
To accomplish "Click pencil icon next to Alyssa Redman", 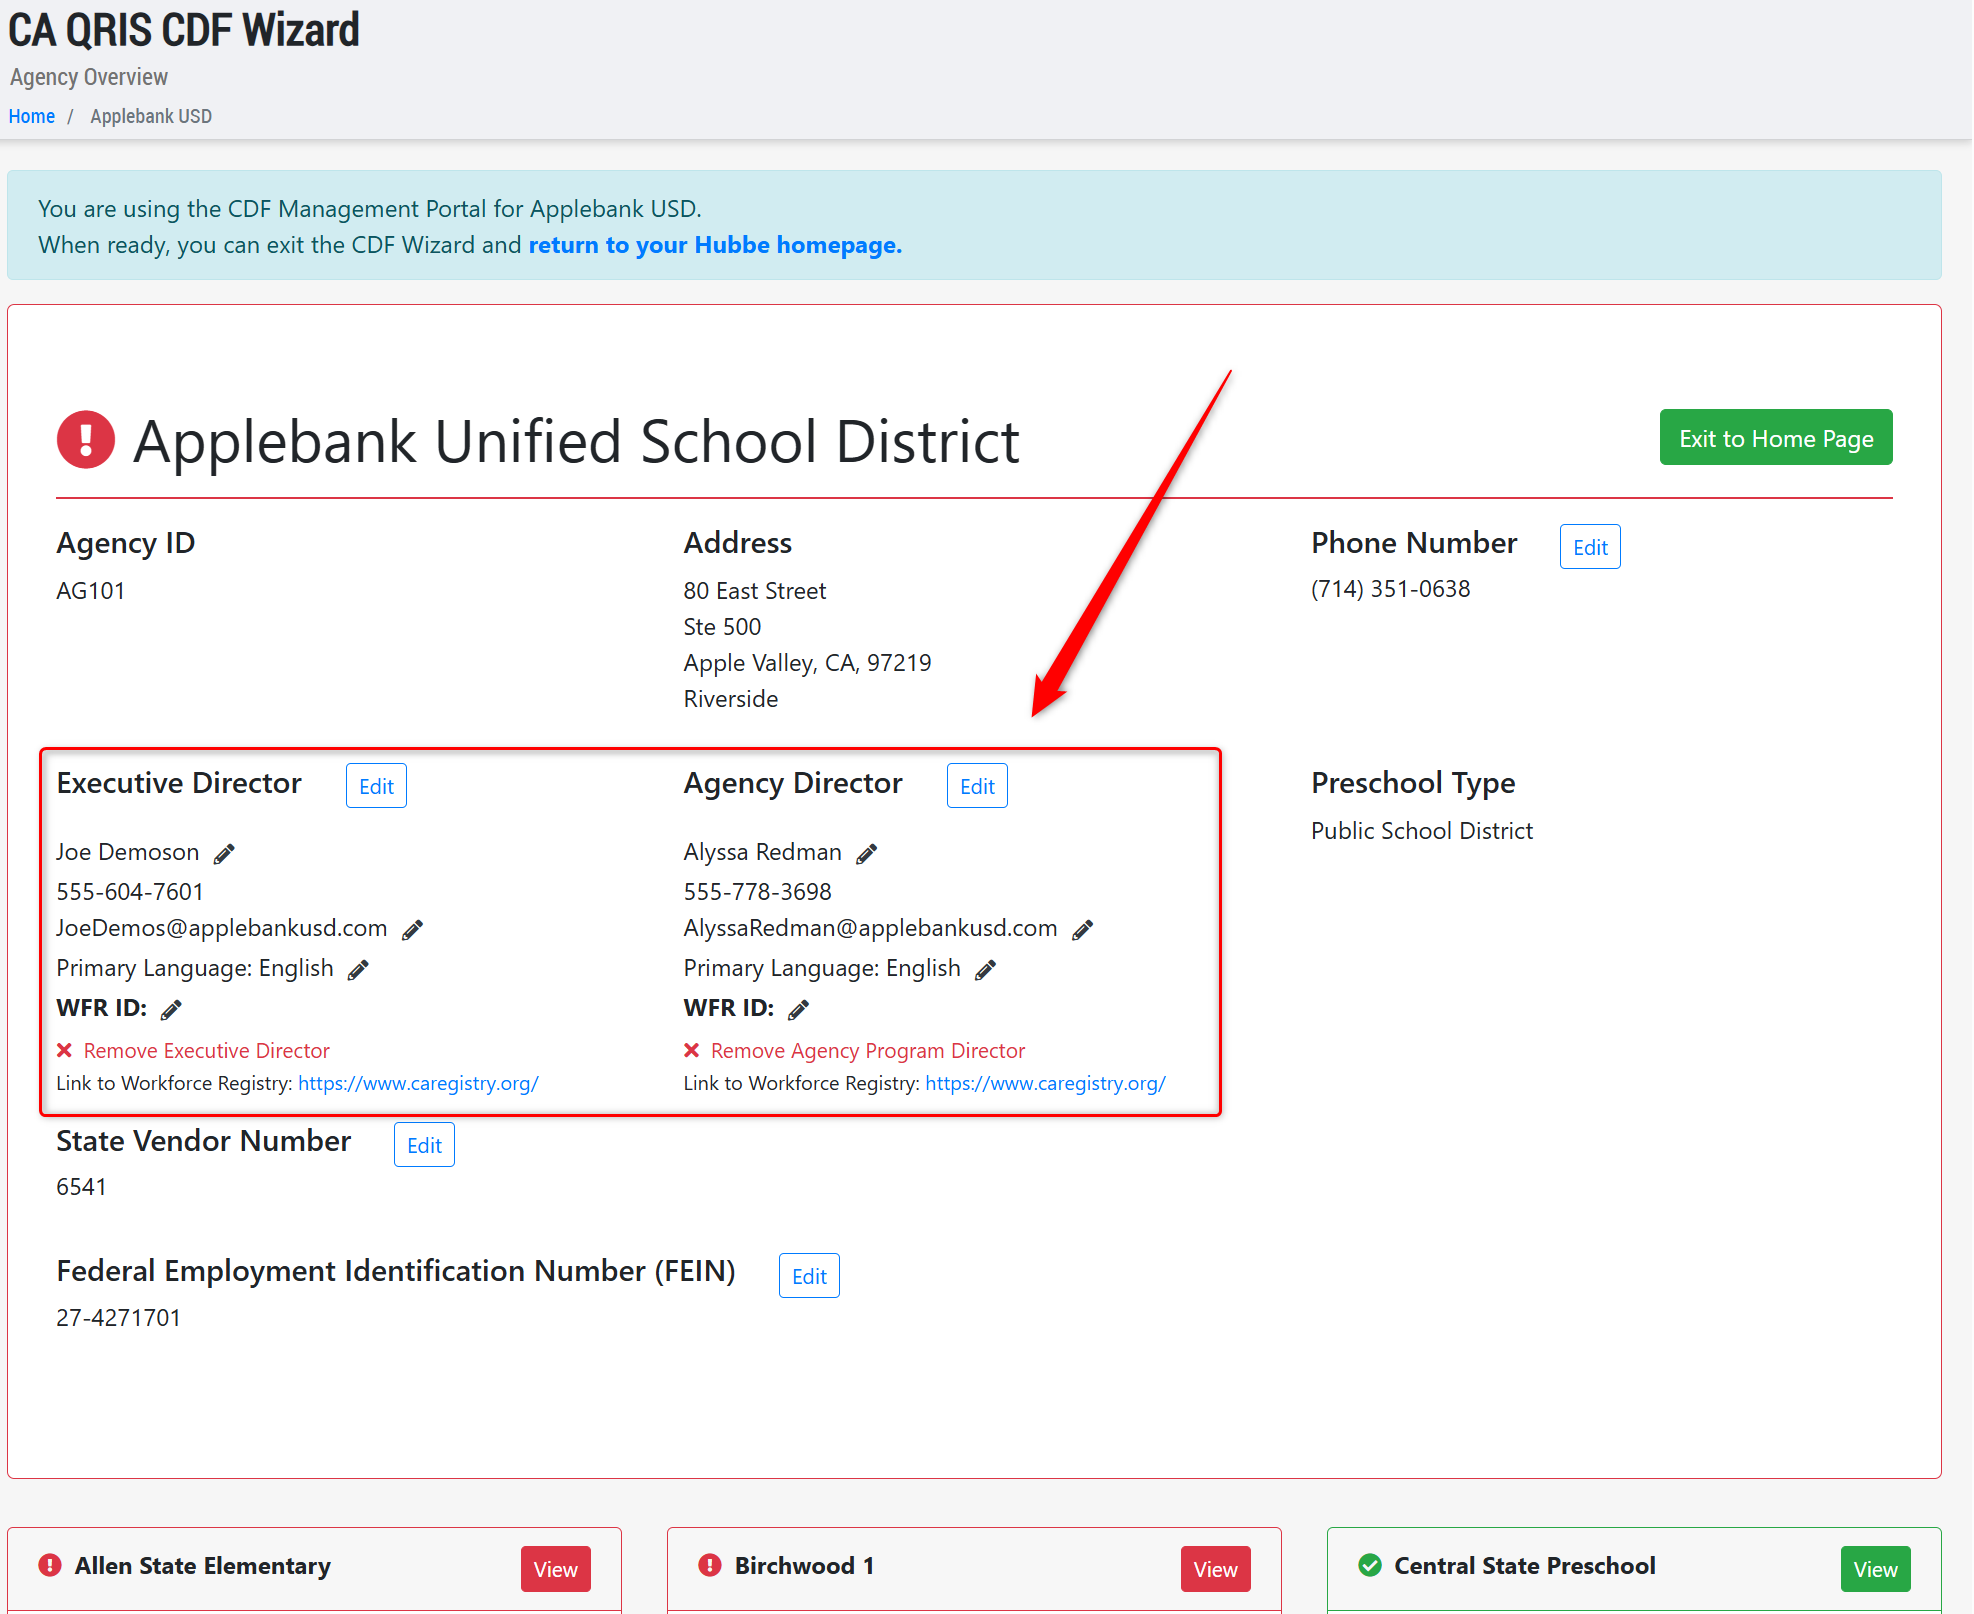I will click(x=867, y=853).
